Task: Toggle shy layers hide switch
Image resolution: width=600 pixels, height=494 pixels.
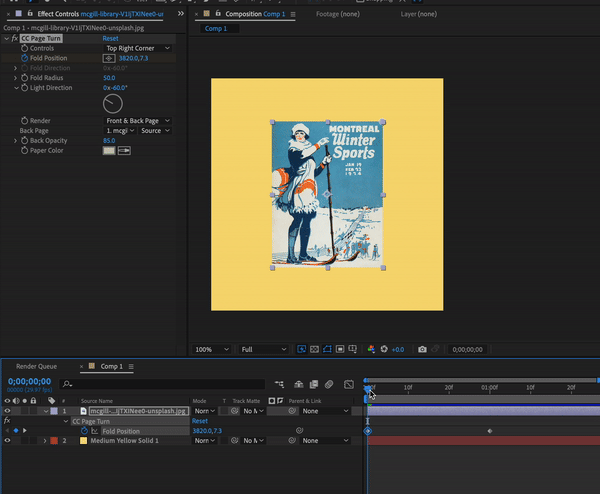Action: 298,384
